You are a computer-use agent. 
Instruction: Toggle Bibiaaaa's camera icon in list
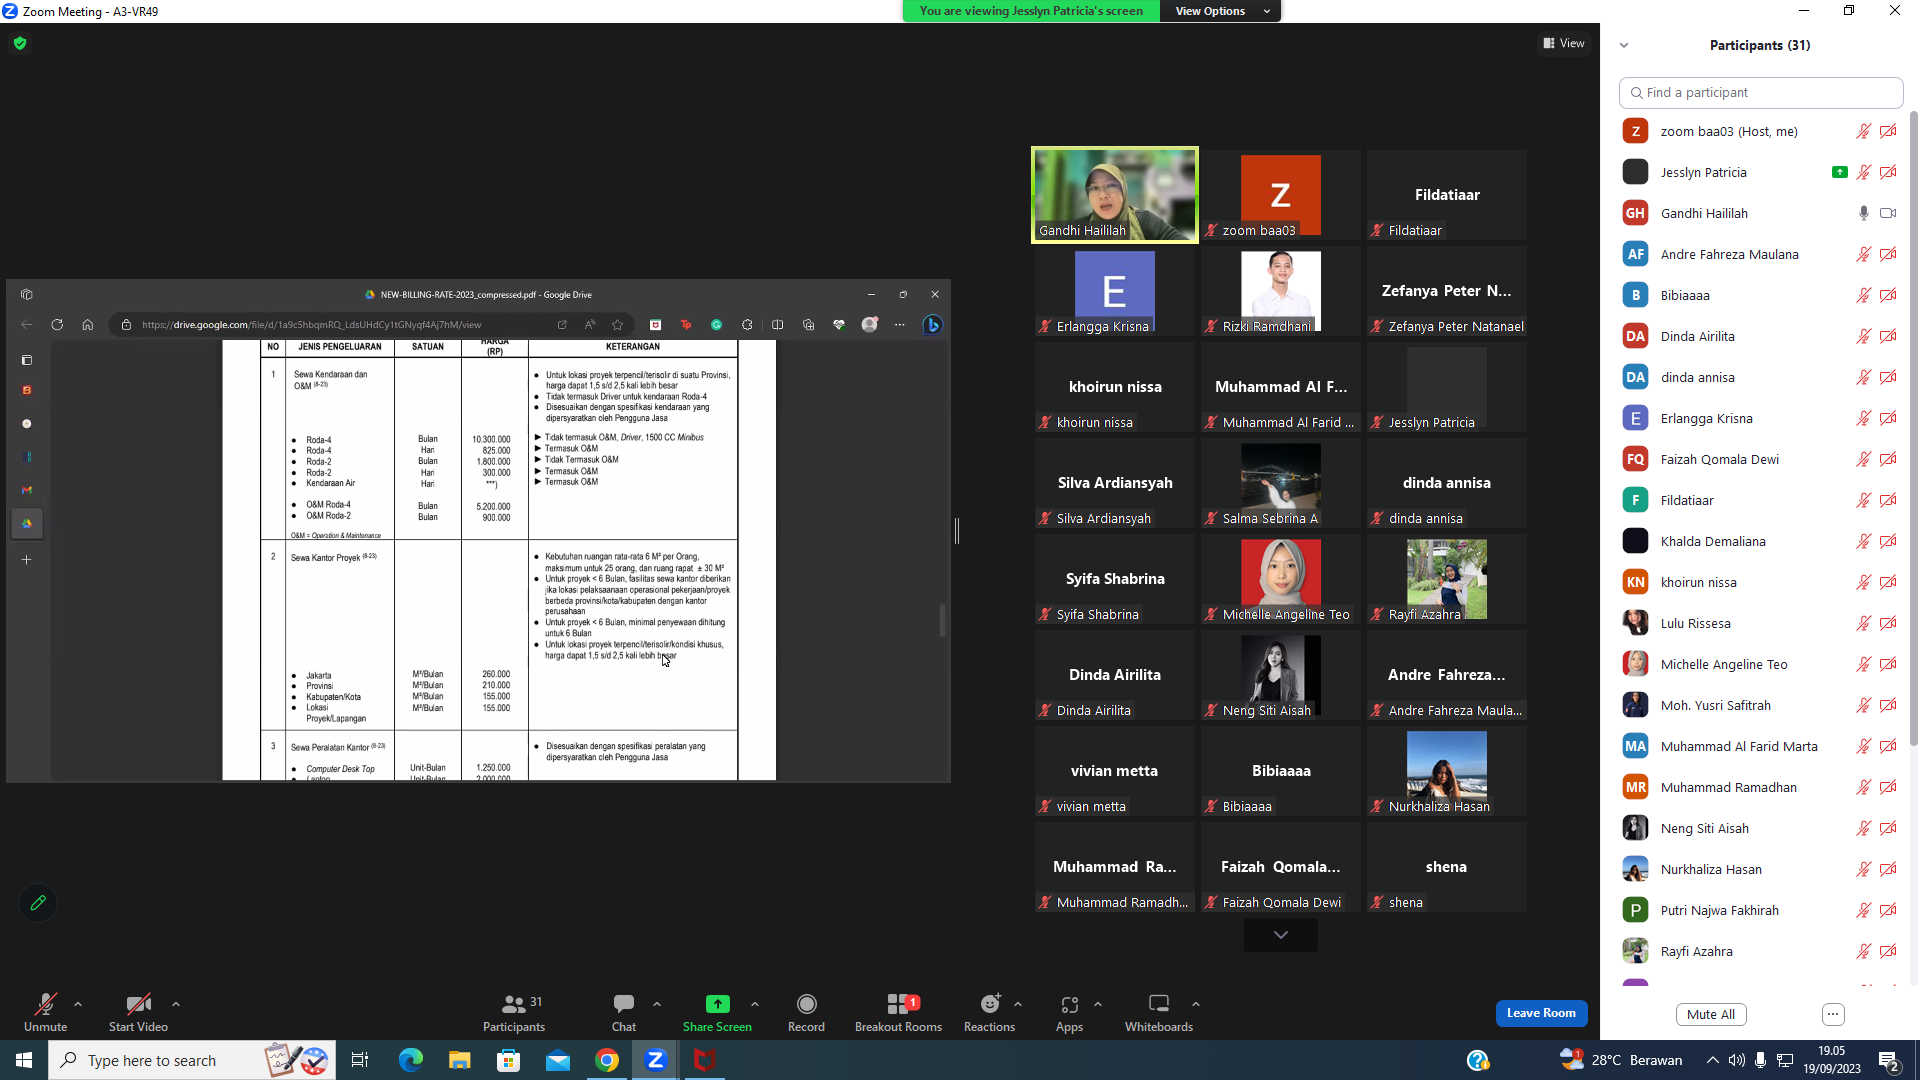1888,295
